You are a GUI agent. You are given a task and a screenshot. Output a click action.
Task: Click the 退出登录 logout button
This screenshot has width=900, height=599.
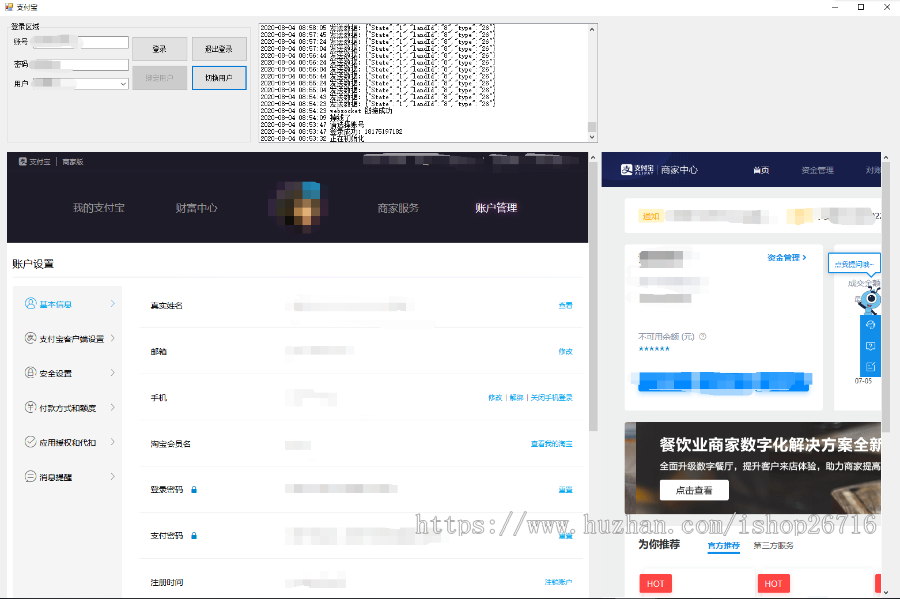(219, 49)
